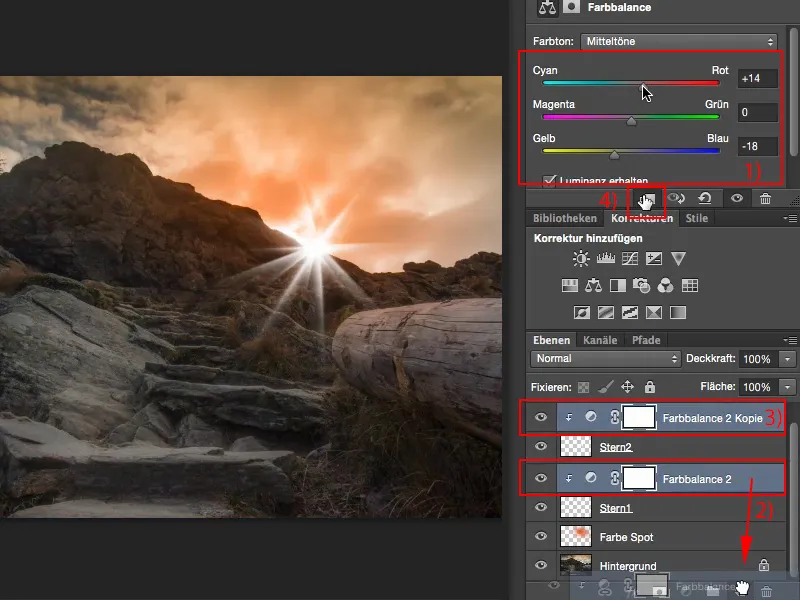Click the Deckkraft 100% value field
The width and height of the screenshot is (800, 600).
(758, 359)
